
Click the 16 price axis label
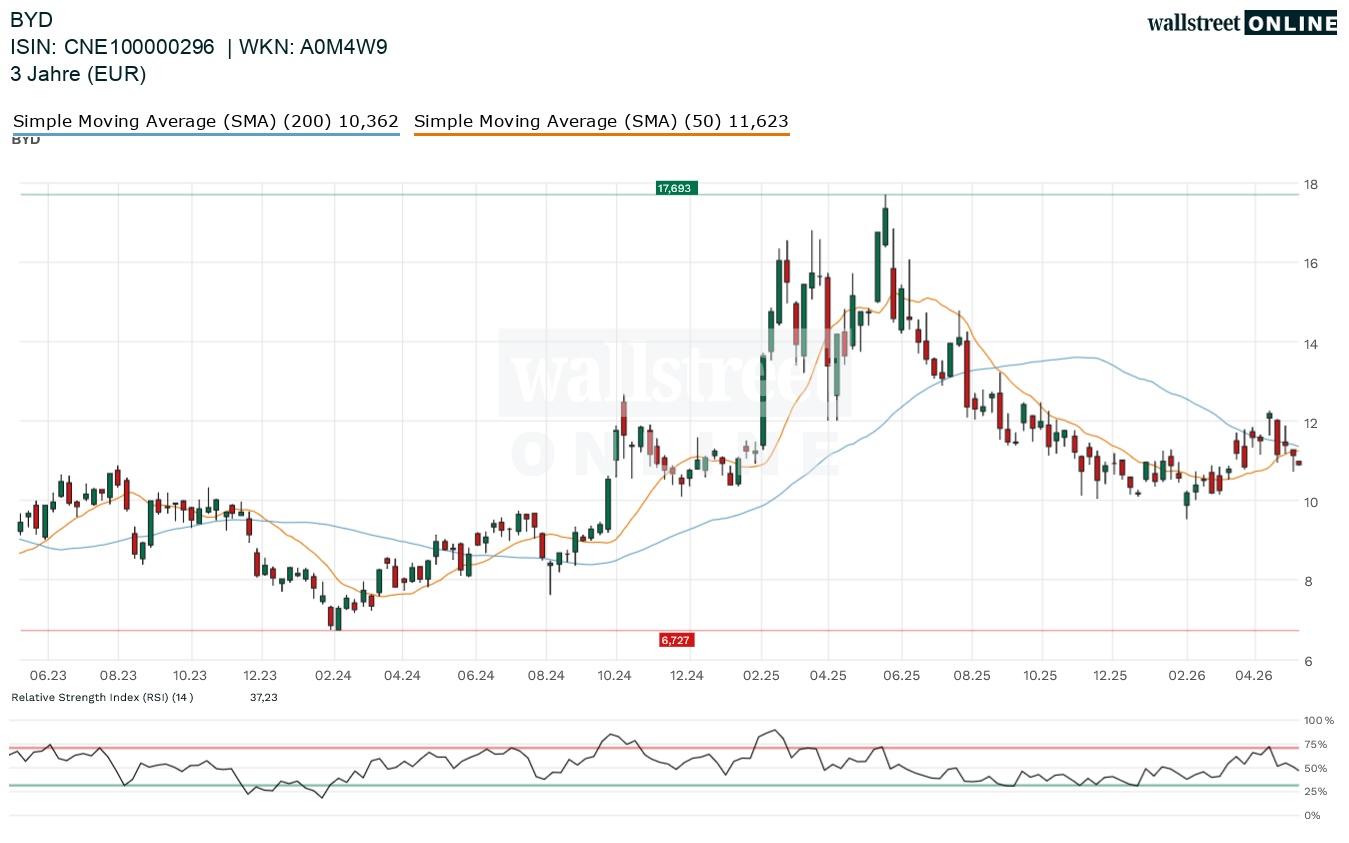pos(1309,264)
